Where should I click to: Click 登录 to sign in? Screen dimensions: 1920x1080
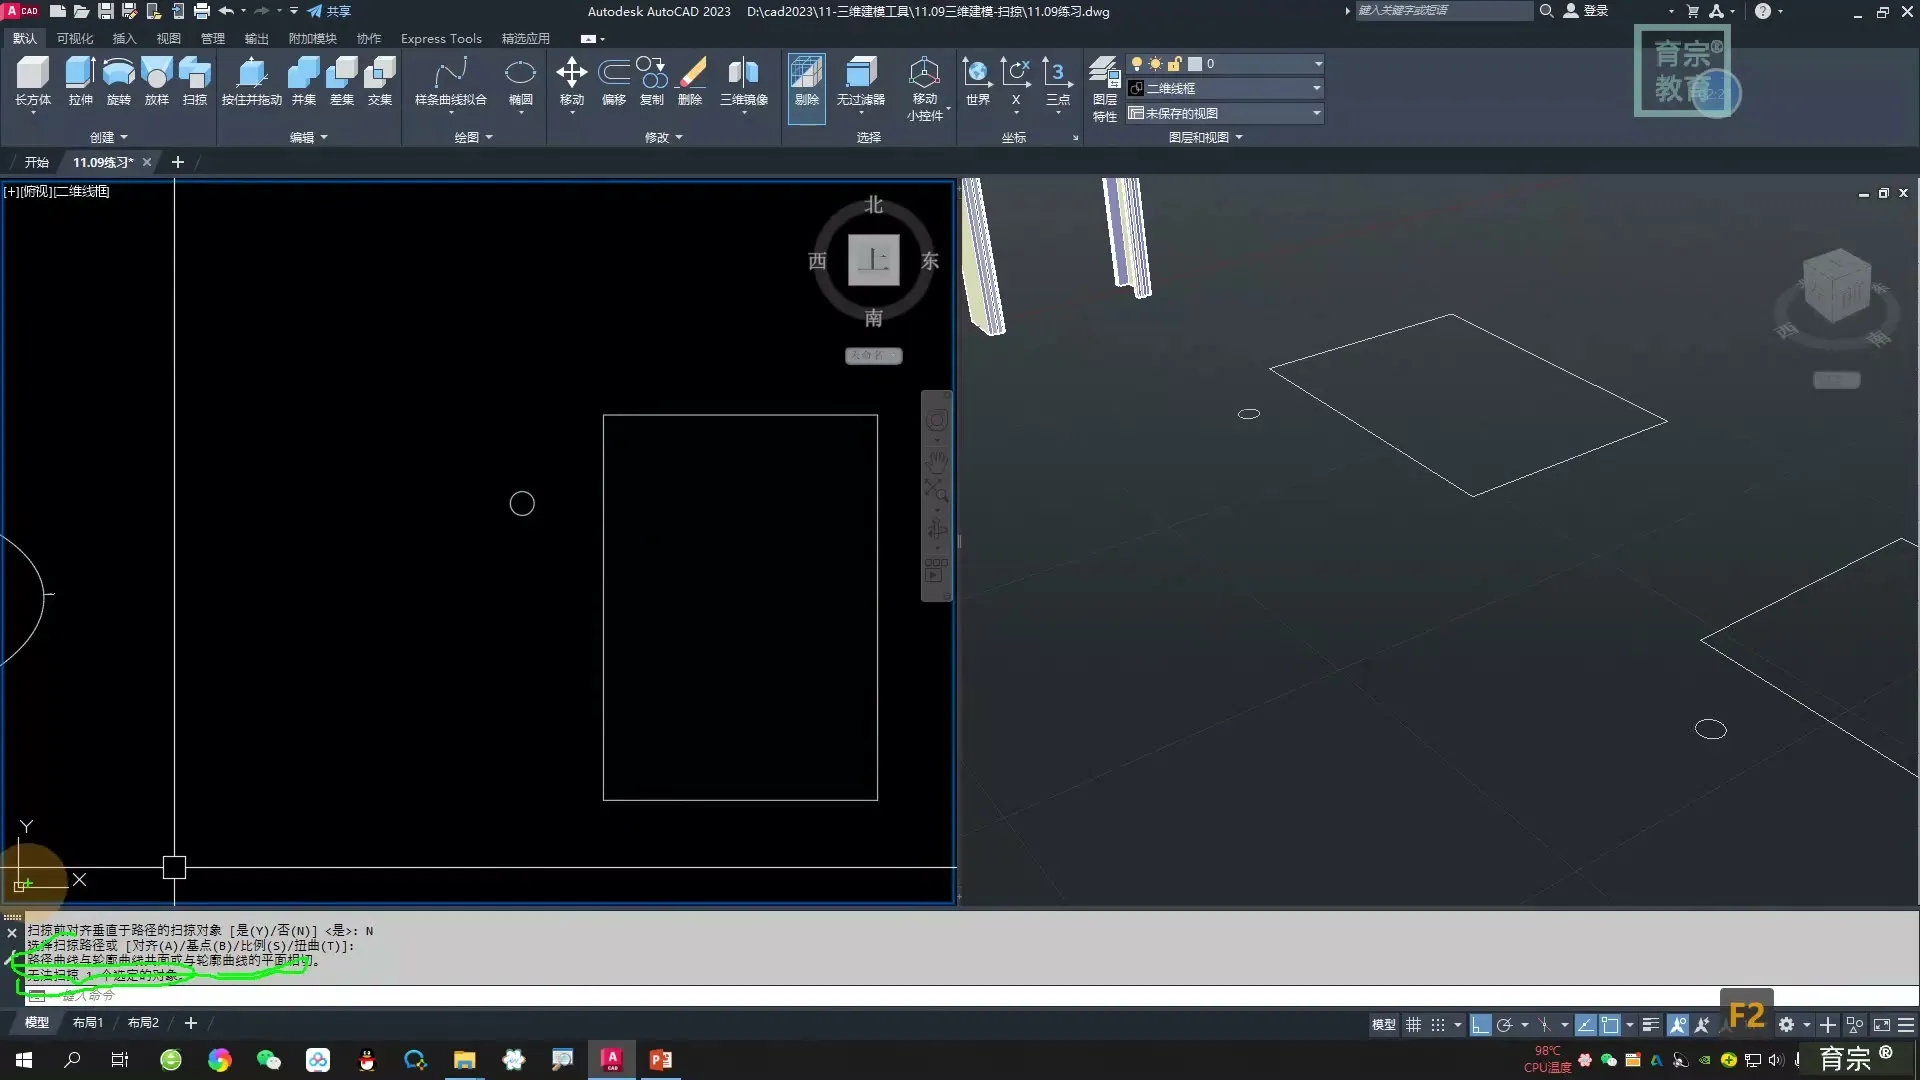pos(1595,11)
